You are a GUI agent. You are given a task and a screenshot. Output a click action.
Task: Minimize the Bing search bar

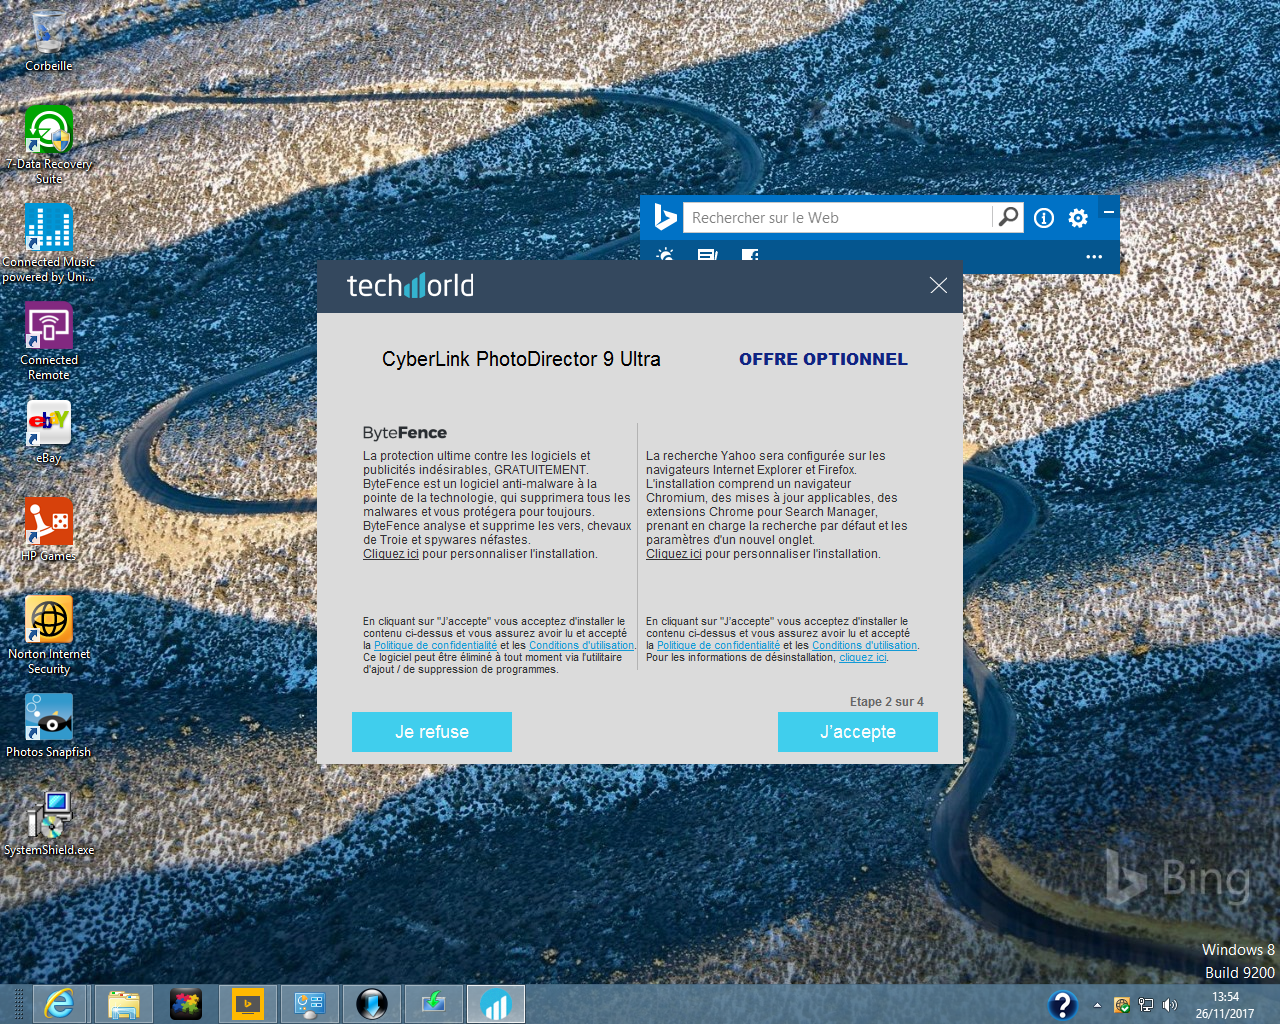[x=1108, y=212]
